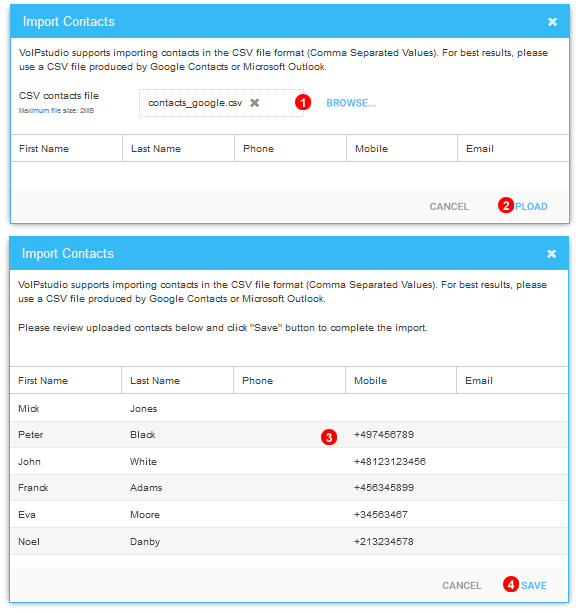Image resolution: width=580 pixels, height=613 pixels.
Task: Select the last name 'Danby'
Action: [x=145, y=541]
